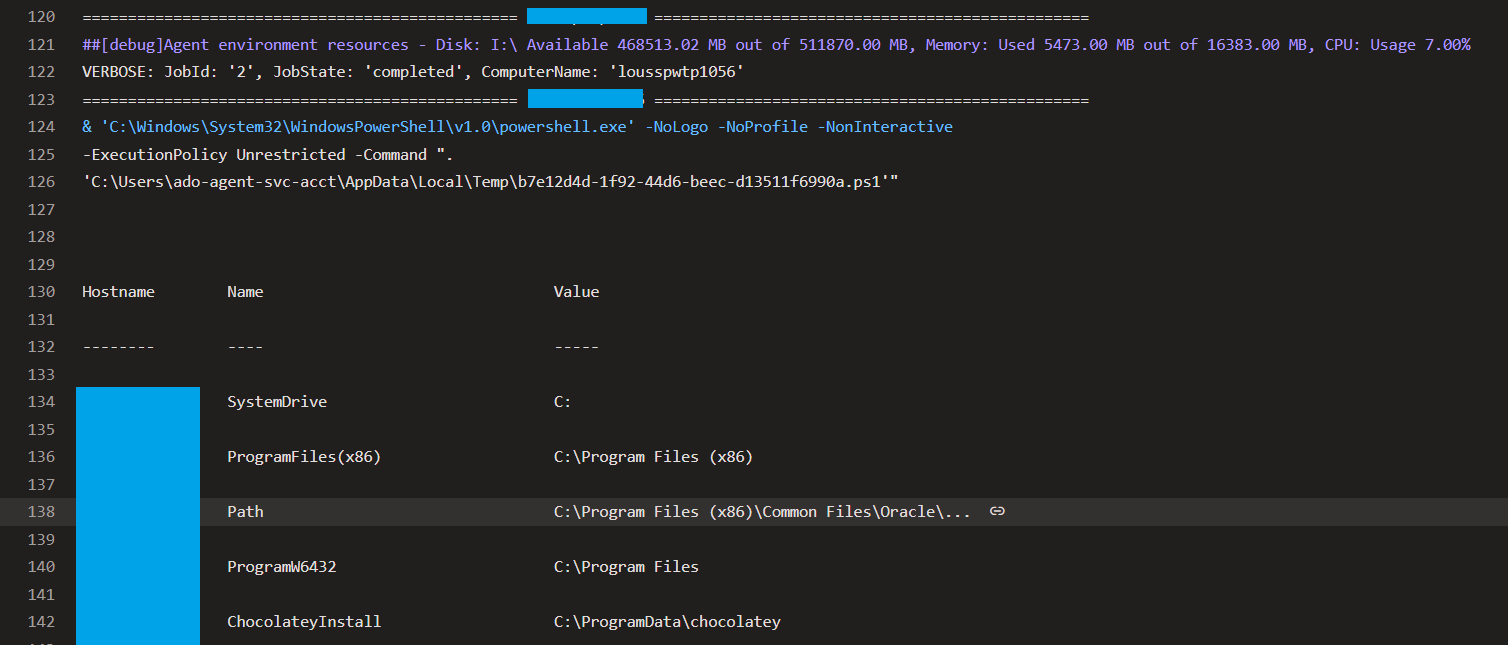Click line number 120
The width and height of the screenshot is (1508, 645).
click(x=40, y=16)
